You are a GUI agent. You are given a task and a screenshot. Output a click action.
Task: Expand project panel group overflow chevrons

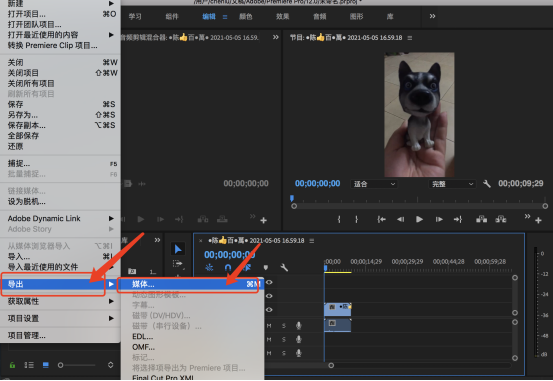coord(157,240)
